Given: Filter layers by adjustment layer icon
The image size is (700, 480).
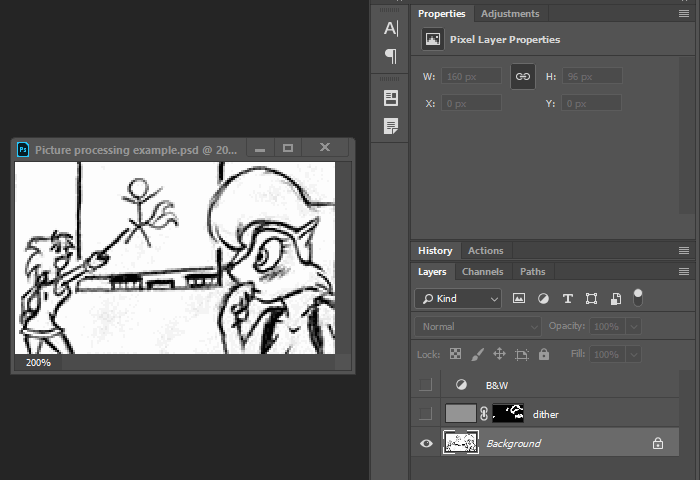Looking at the screenshot, I should click(543, 298).
